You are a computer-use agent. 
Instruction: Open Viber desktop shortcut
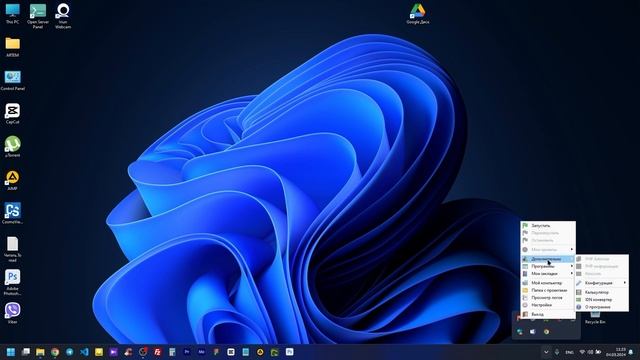[13, 313]
